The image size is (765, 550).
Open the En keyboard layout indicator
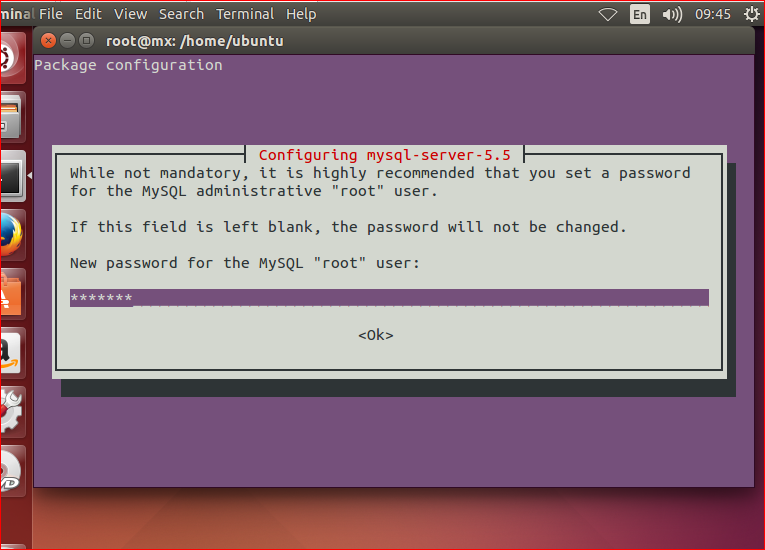coord(640,15)
